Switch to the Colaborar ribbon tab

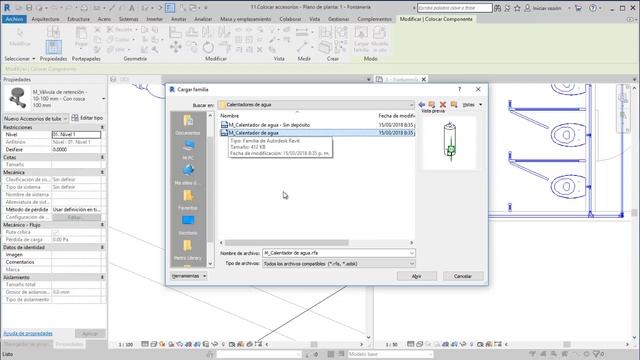(x=290, y=19)
